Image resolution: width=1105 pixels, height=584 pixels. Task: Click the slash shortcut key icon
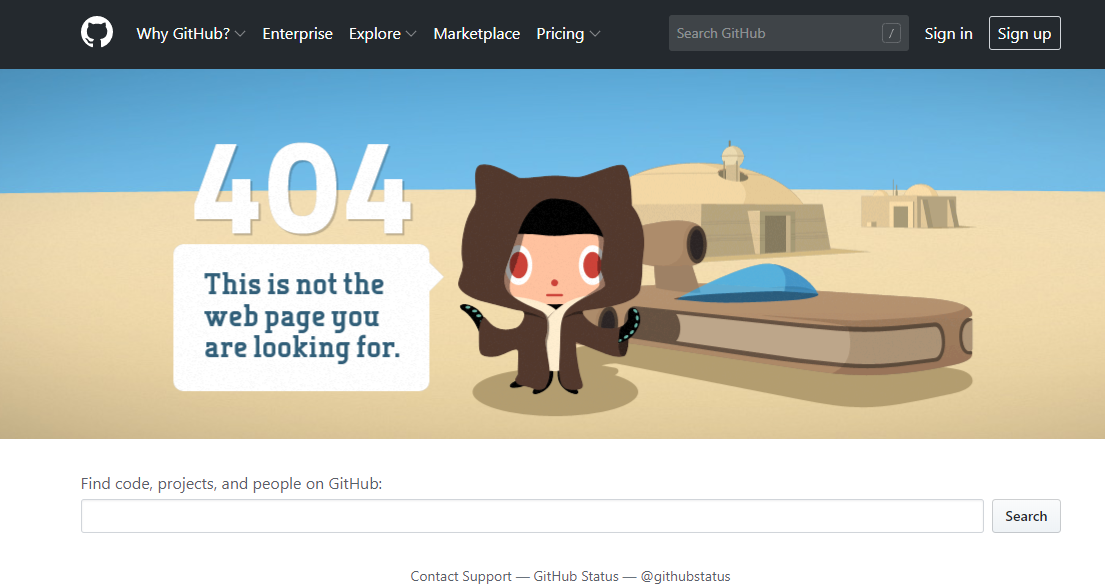(891, 33)
